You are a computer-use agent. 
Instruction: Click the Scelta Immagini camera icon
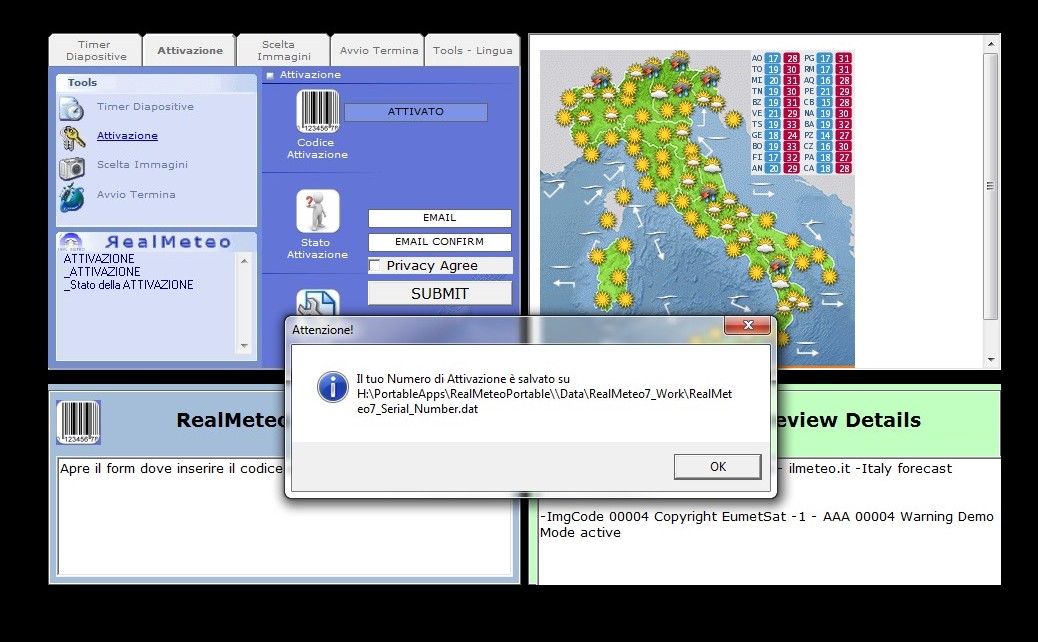pos(71,168)
